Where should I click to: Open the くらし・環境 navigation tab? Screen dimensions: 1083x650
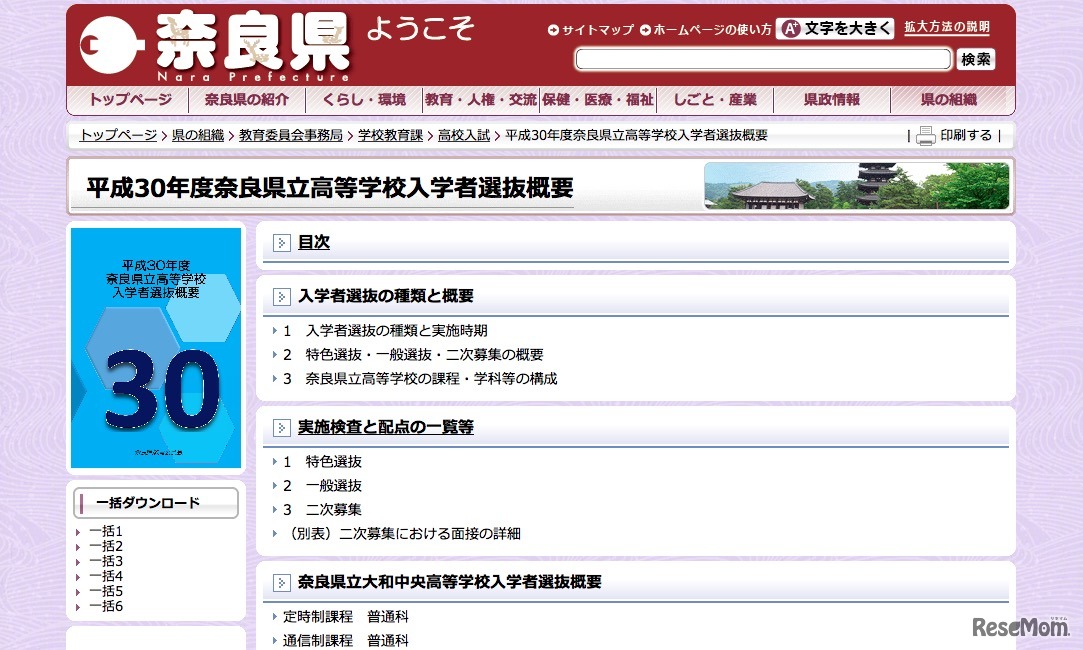coord(364,99)
